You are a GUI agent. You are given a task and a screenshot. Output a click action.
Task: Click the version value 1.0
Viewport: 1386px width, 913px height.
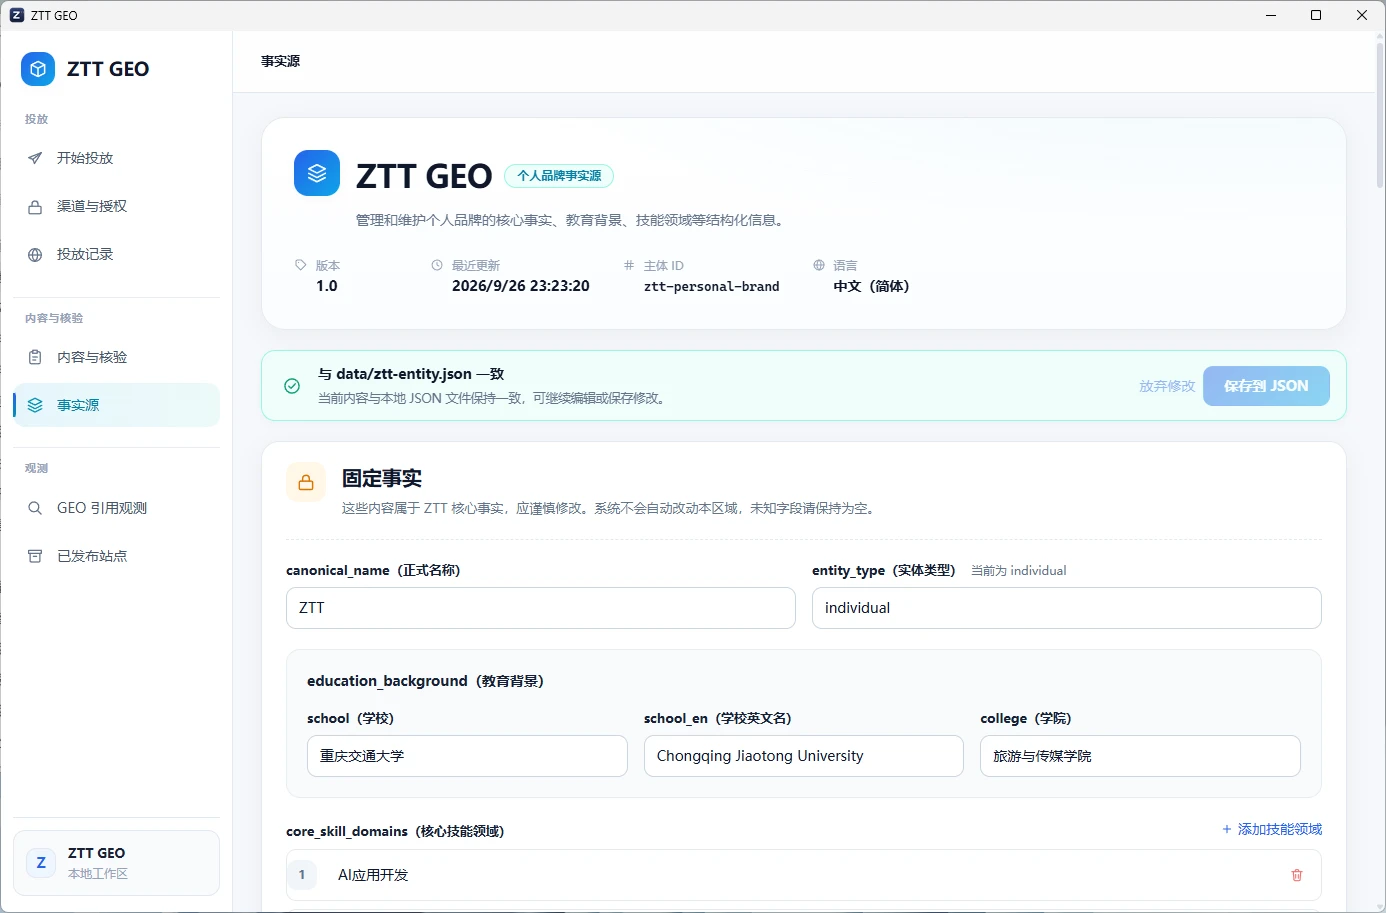(x=327, y=286)
